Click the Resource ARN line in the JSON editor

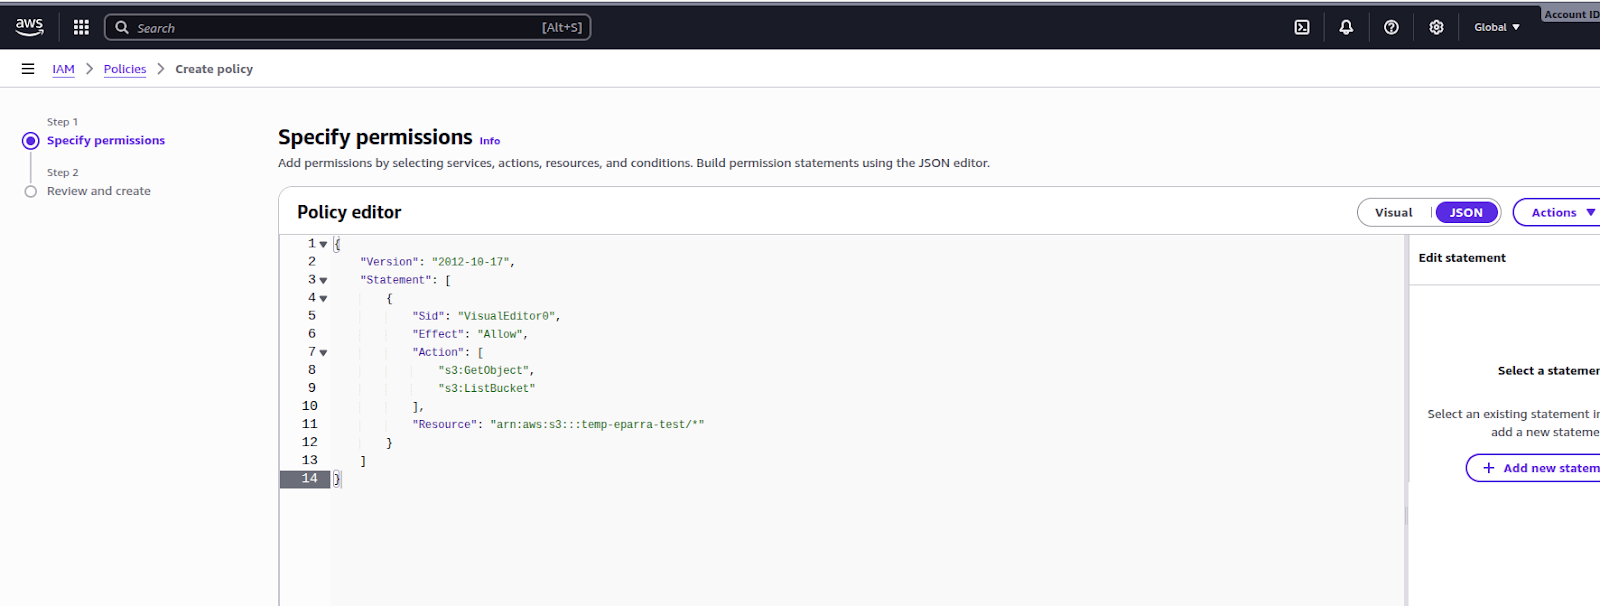(558, 425)
